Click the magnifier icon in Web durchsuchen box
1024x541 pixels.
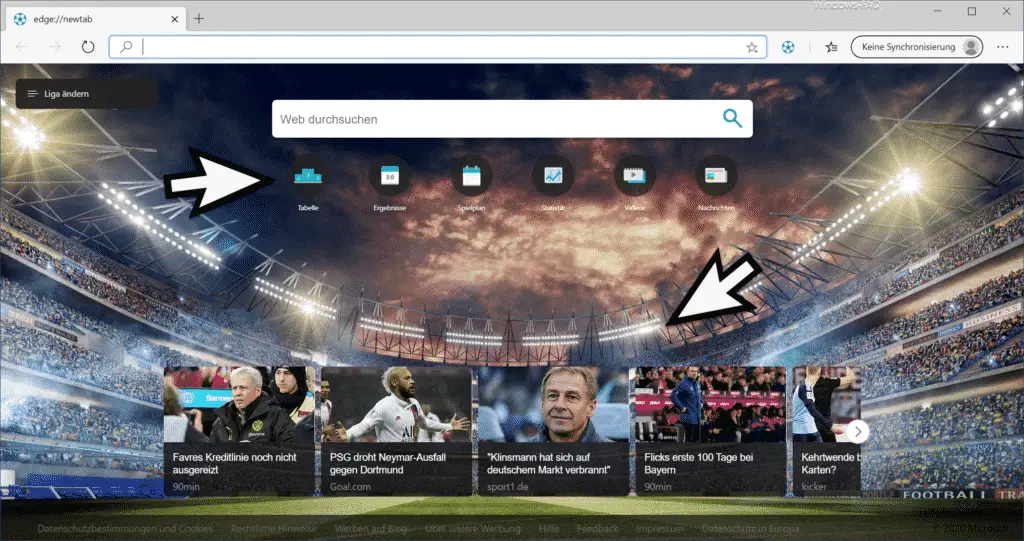click(x=732, y=118)
